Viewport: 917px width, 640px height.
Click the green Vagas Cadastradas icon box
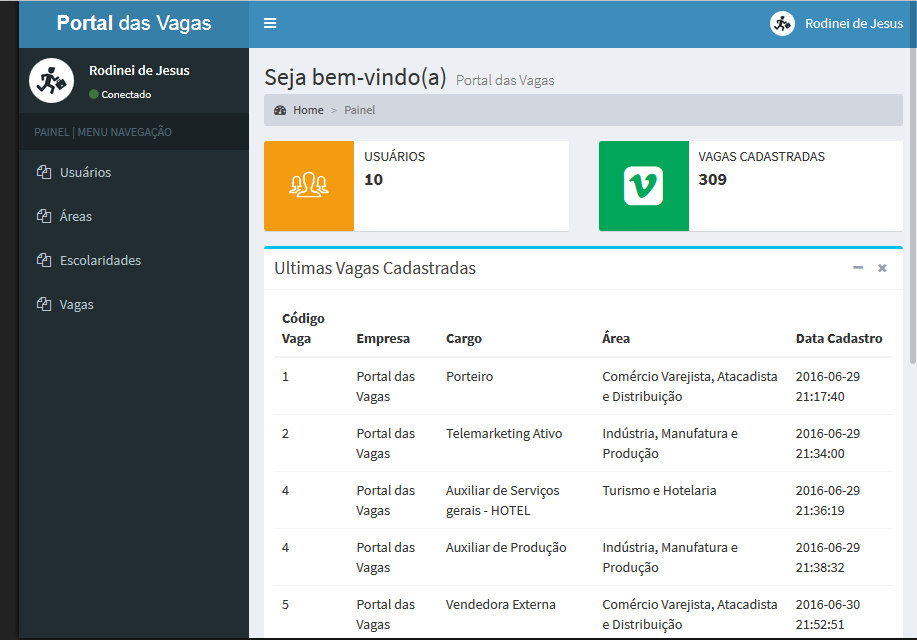pyautogui.click(x=643, y=186)
